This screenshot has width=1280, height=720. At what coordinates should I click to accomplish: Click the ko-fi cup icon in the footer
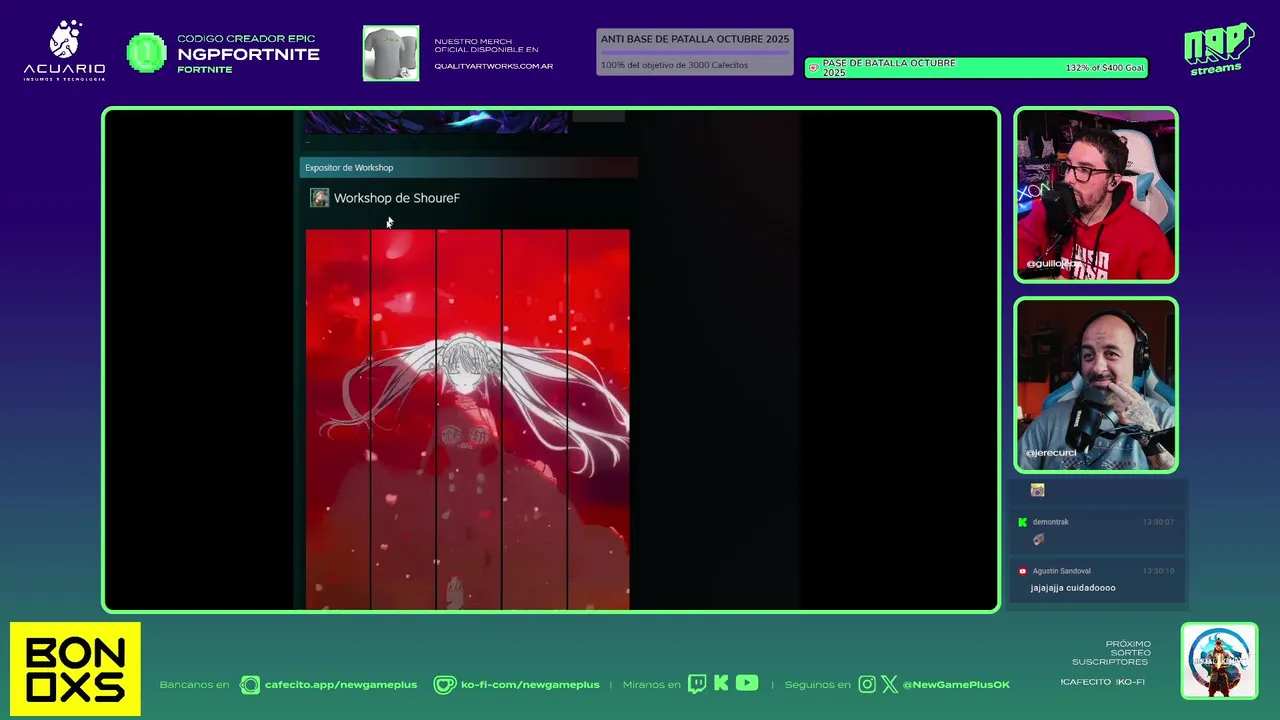444,685
